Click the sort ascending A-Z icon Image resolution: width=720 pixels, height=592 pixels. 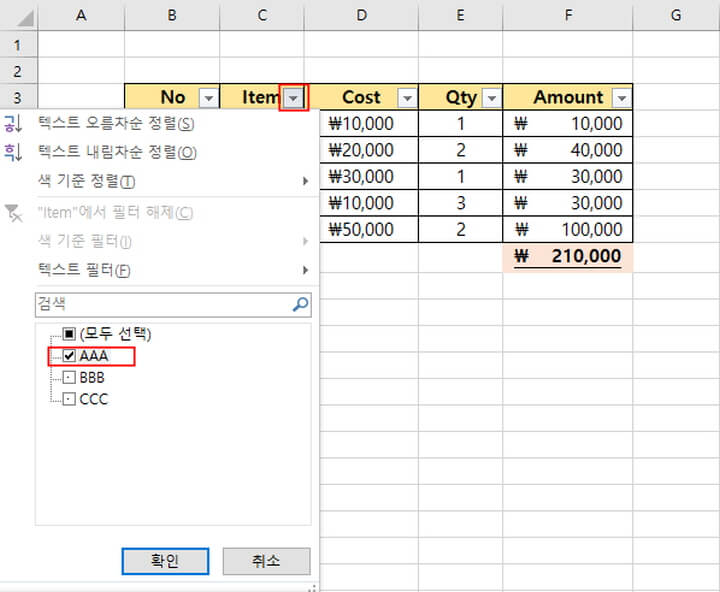(13, 124)
